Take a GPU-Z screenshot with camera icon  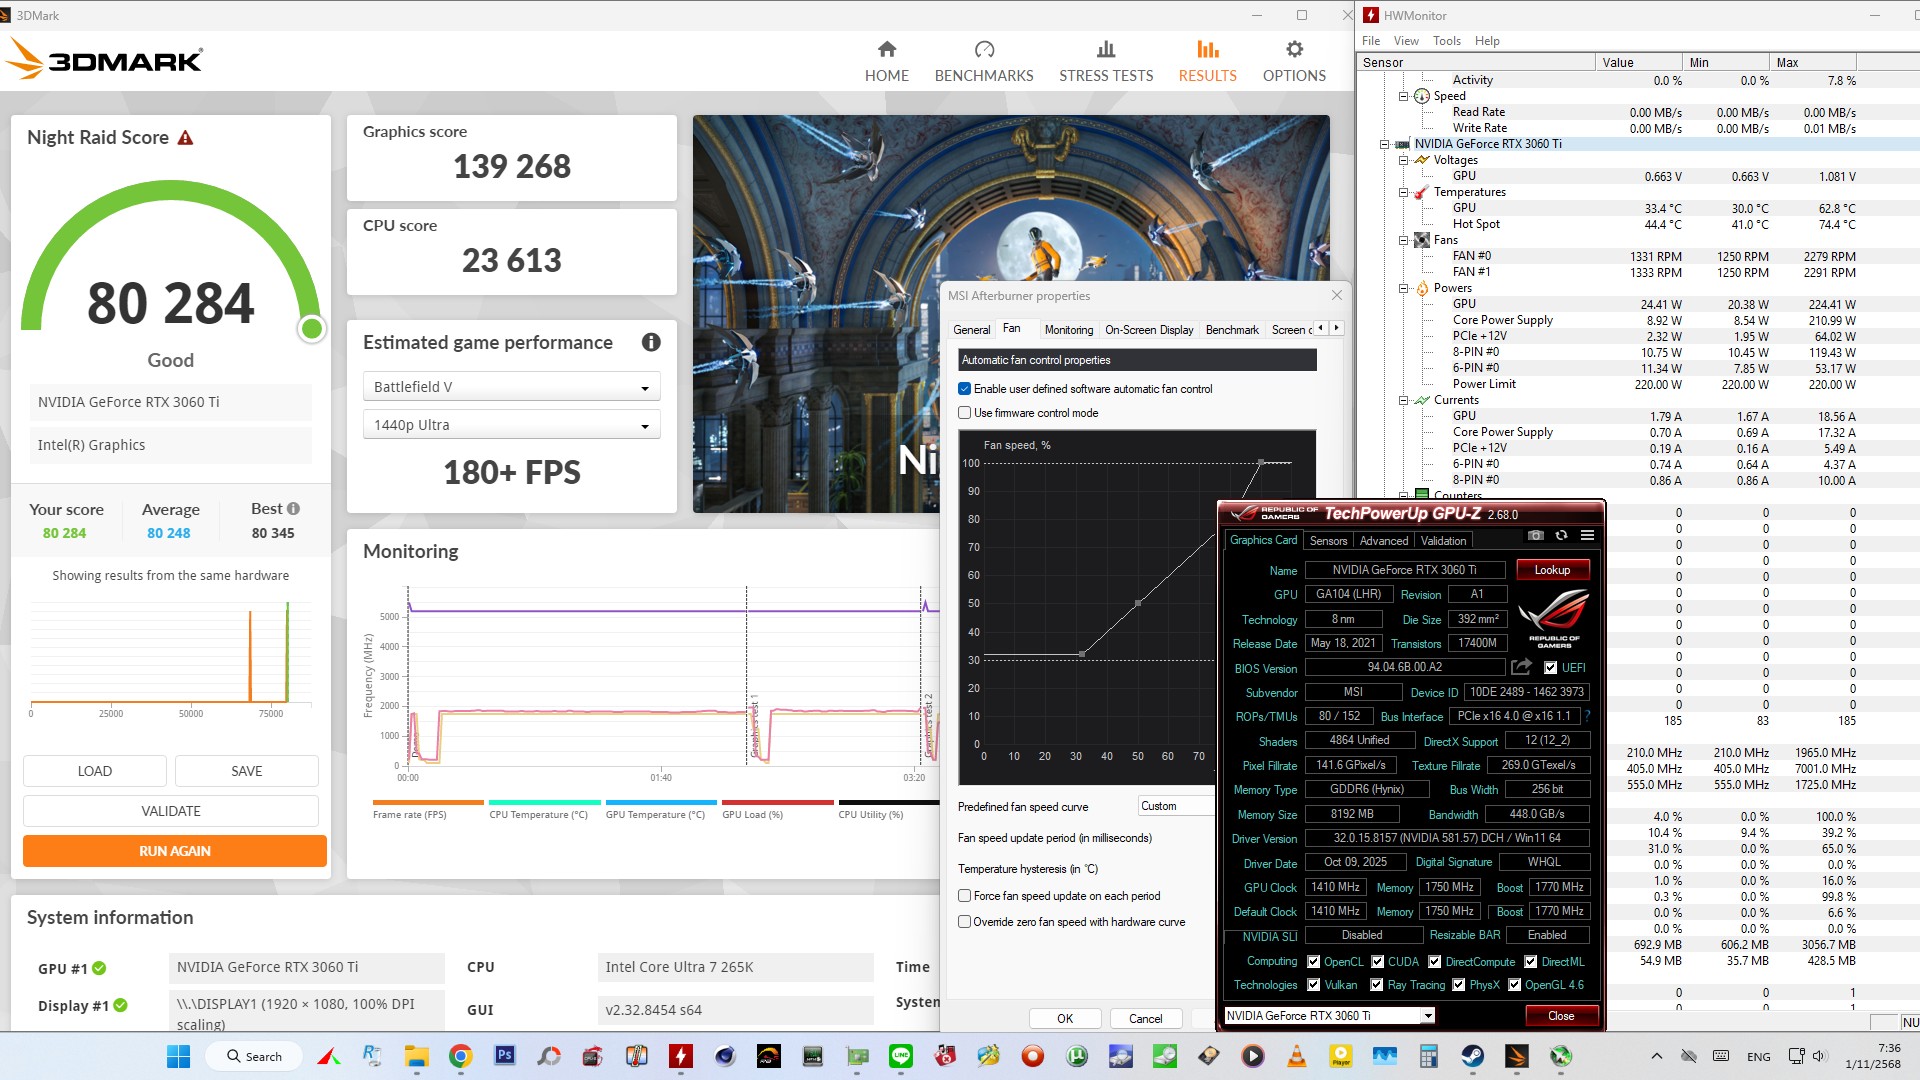(x=1536, y=536)
